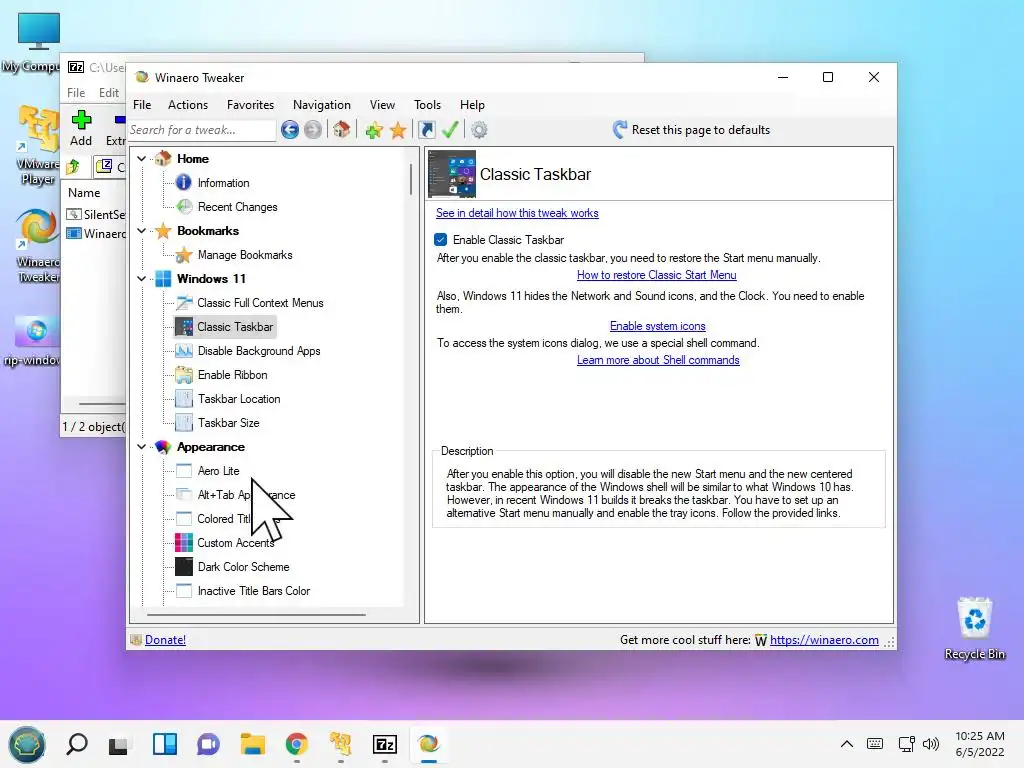Open settings gear in Winaero toolbar
1024x768 pixels.
[479, 130]
